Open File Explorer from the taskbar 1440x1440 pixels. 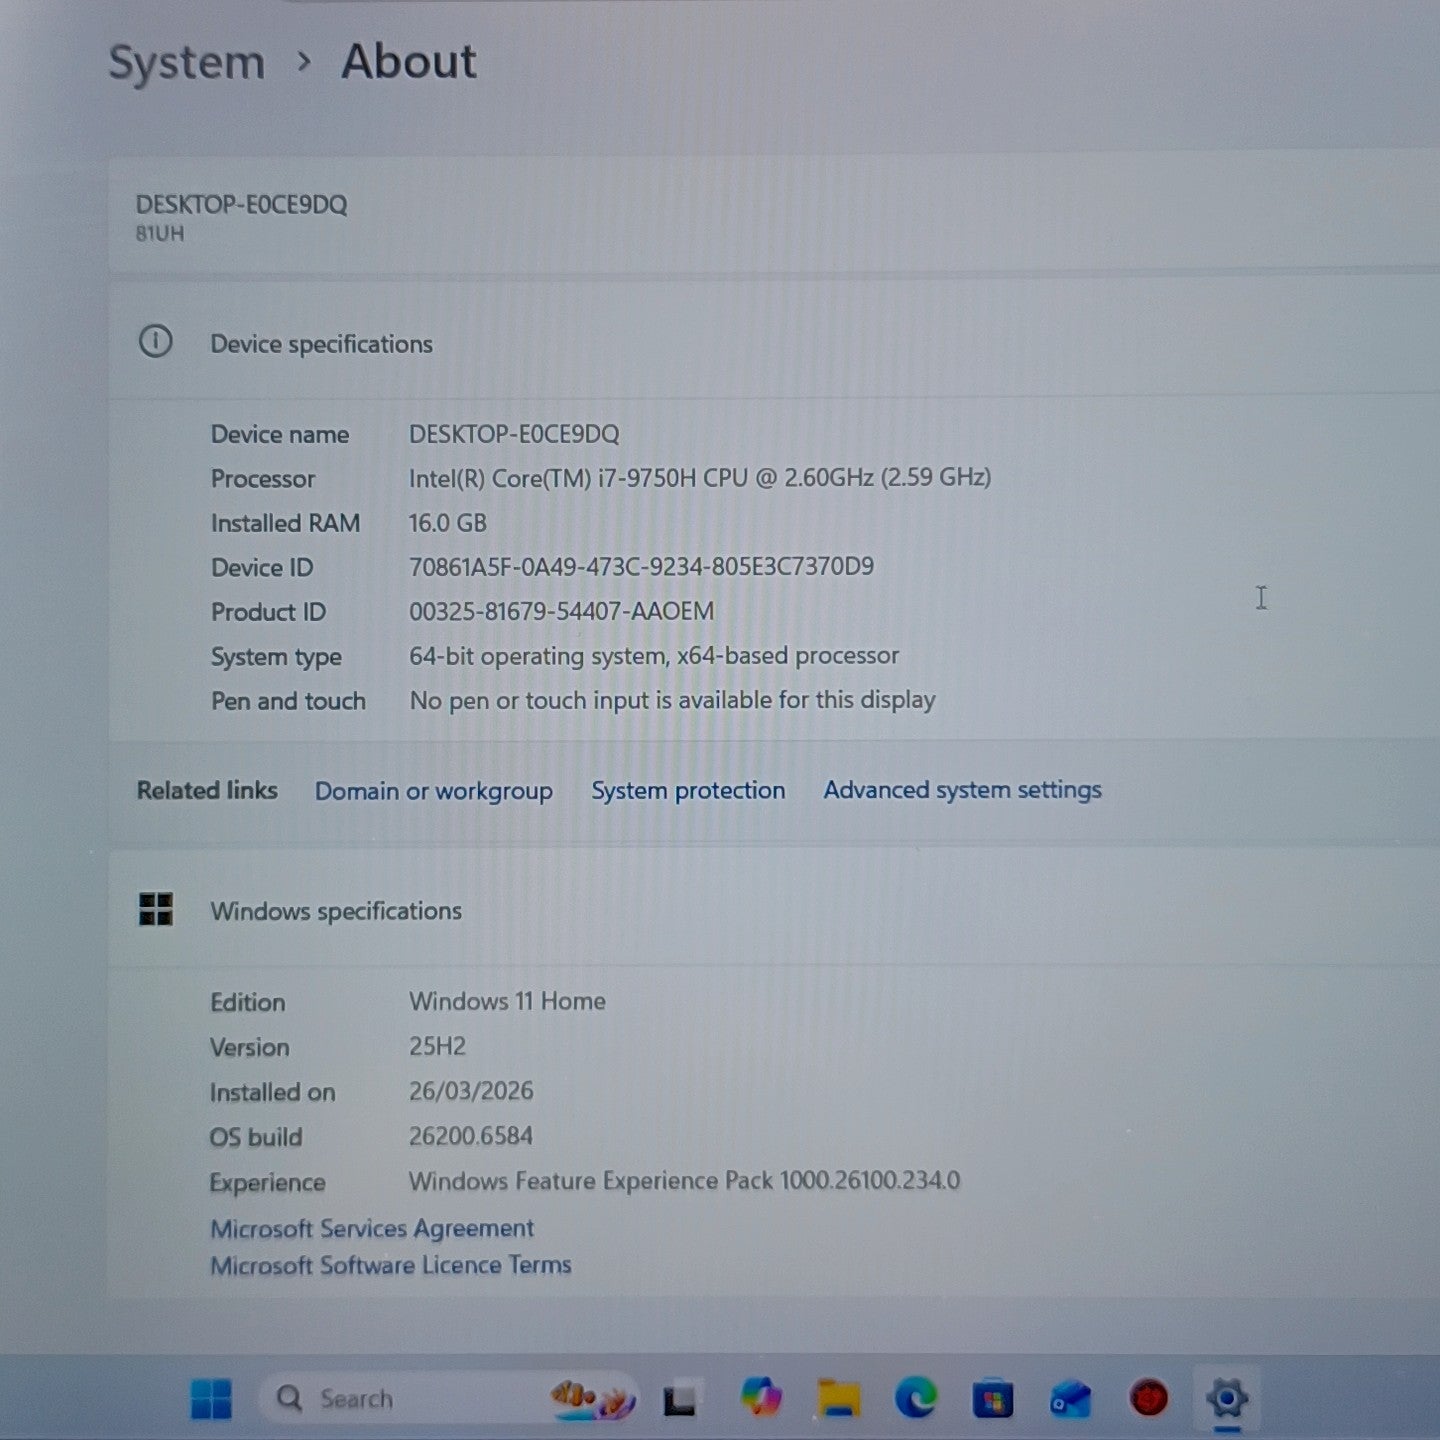click(x=839, y=1398)
